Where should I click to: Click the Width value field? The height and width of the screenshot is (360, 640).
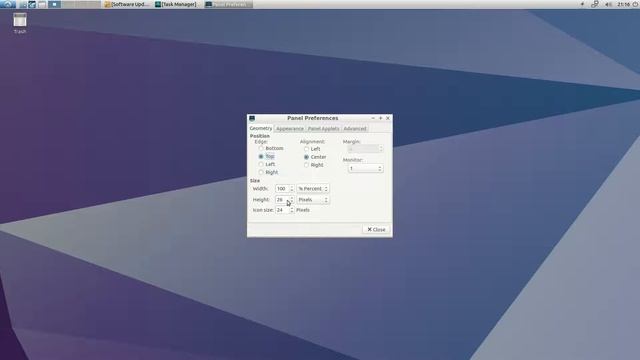point(282,189)
